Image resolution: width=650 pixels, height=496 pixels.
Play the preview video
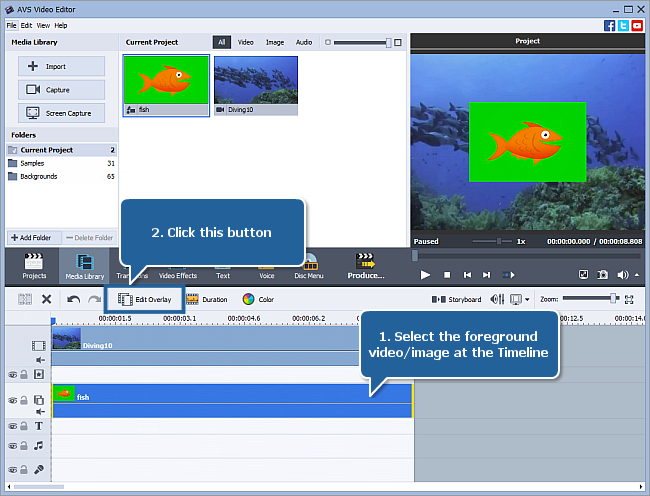[x=425, y=275]
